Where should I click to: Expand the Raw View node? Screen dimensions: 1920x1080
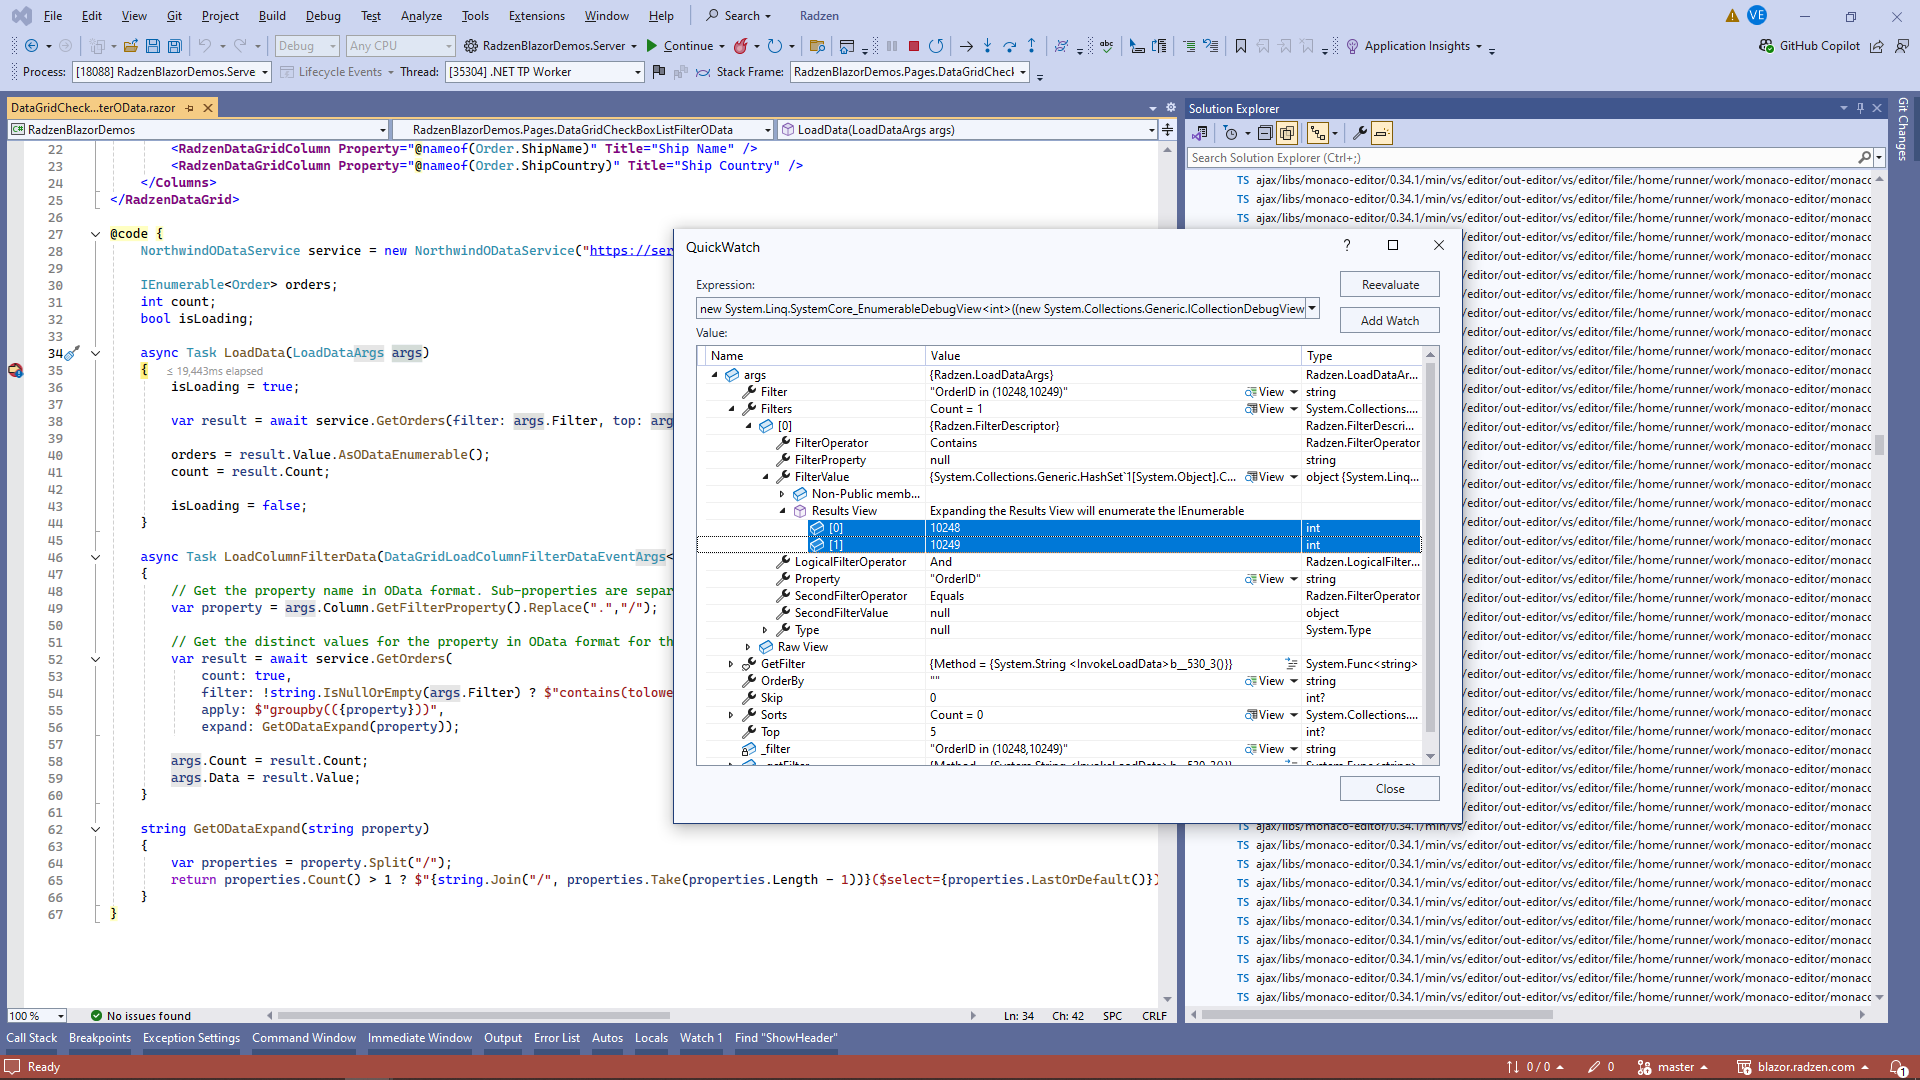coord(748,647)
